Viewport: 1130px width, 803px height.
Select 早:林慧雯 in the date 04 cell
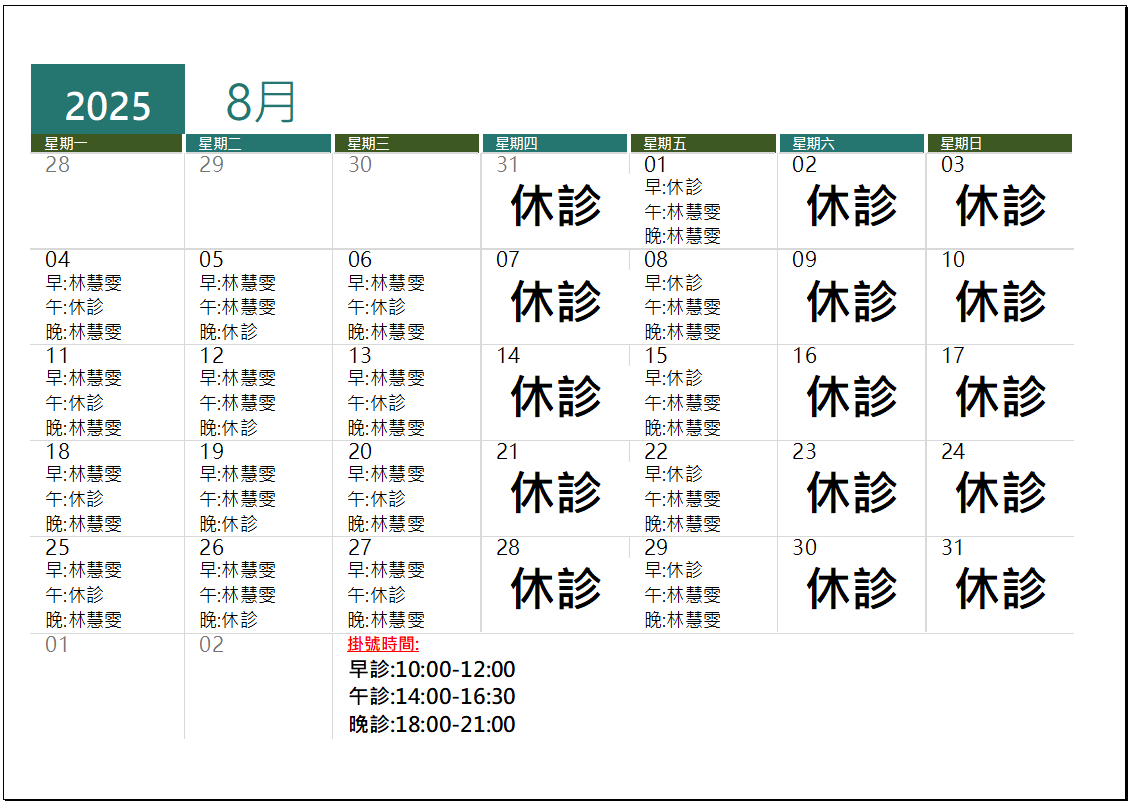click(84, 283)
